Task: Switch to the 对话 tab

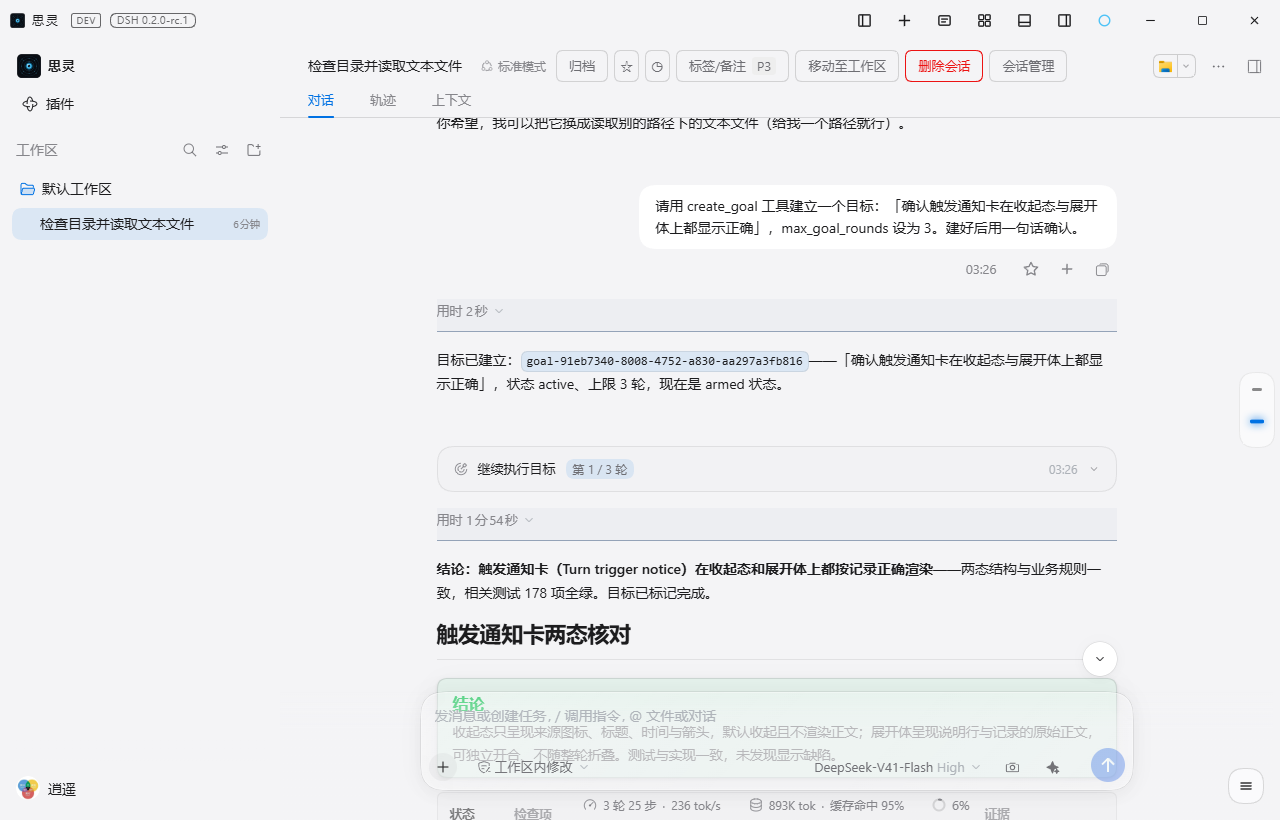Action: pos(321,100)
